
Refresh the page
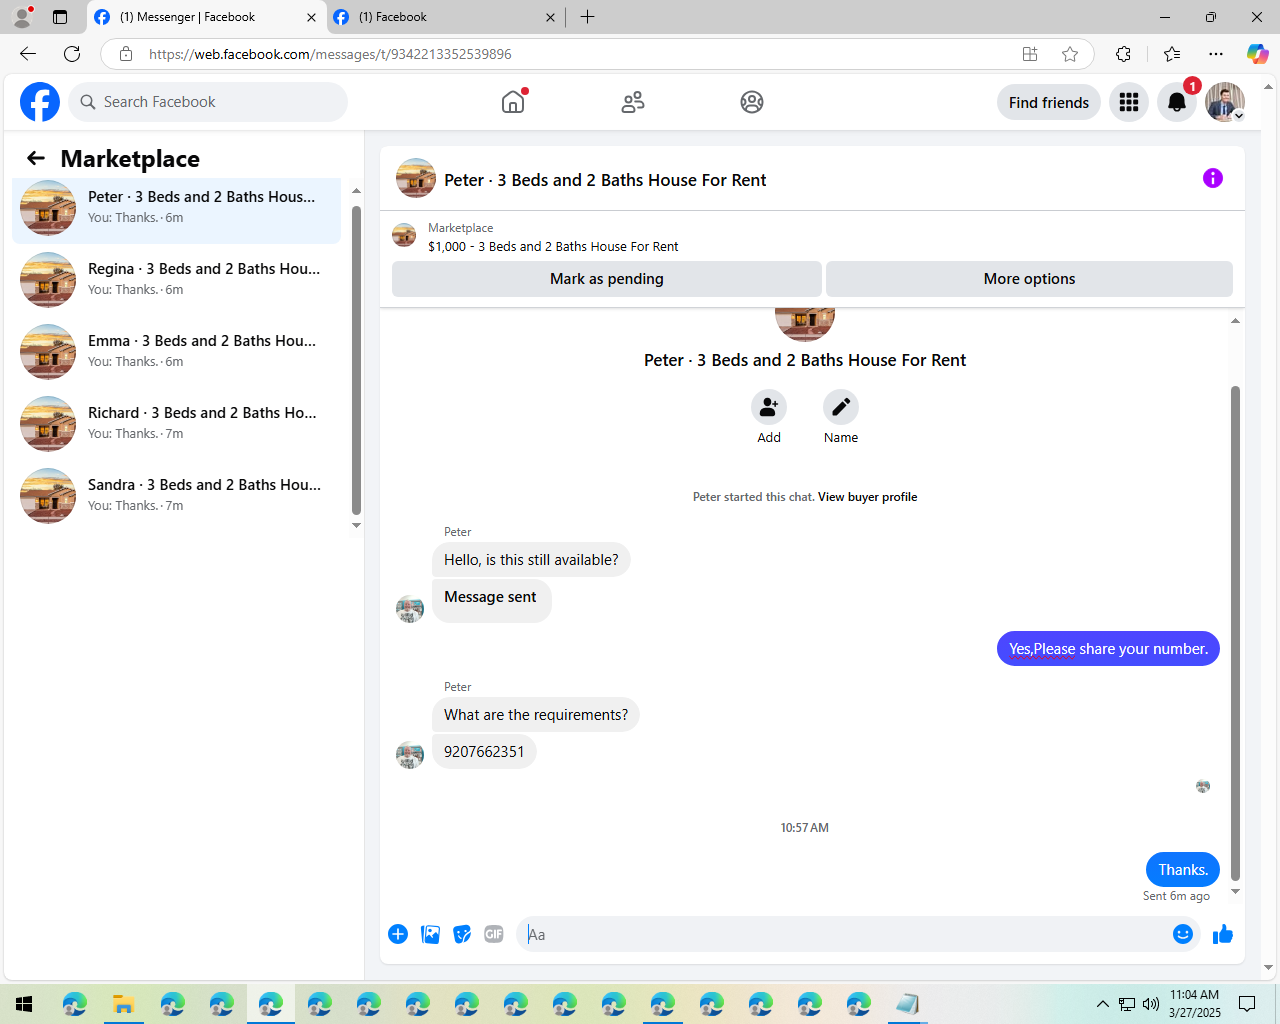(x=72, y=54)
